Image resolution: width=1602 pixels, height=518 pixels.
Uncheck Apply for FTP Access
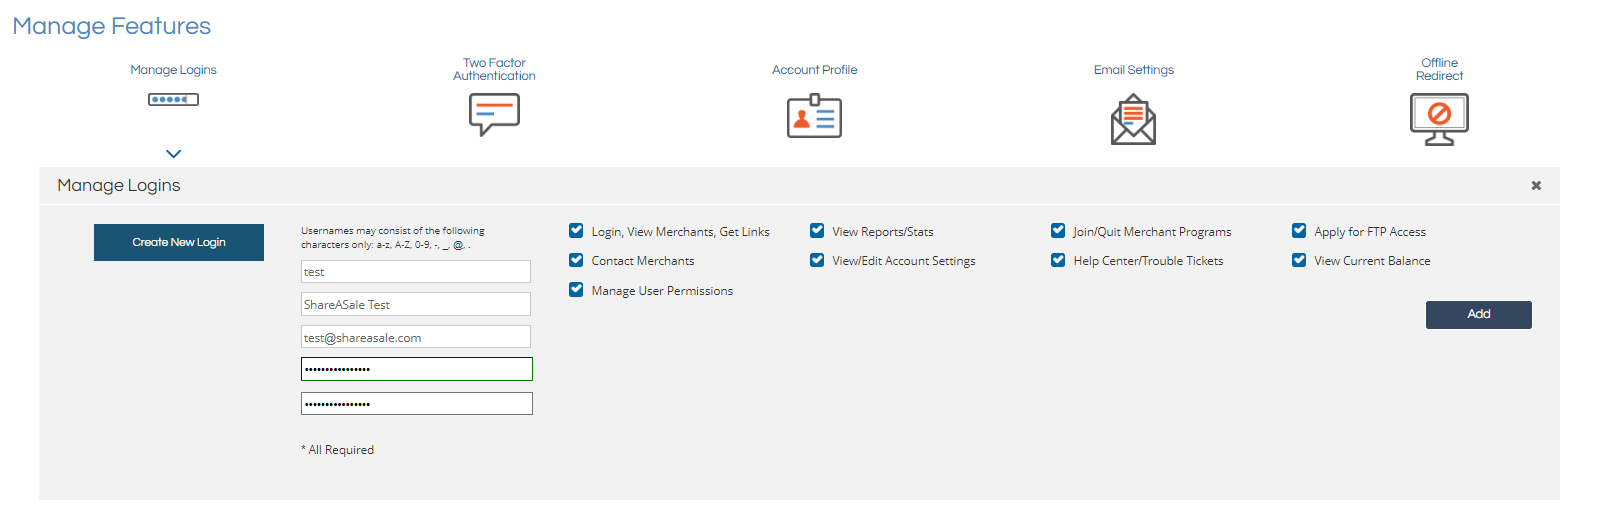(x=1299, y=231)
